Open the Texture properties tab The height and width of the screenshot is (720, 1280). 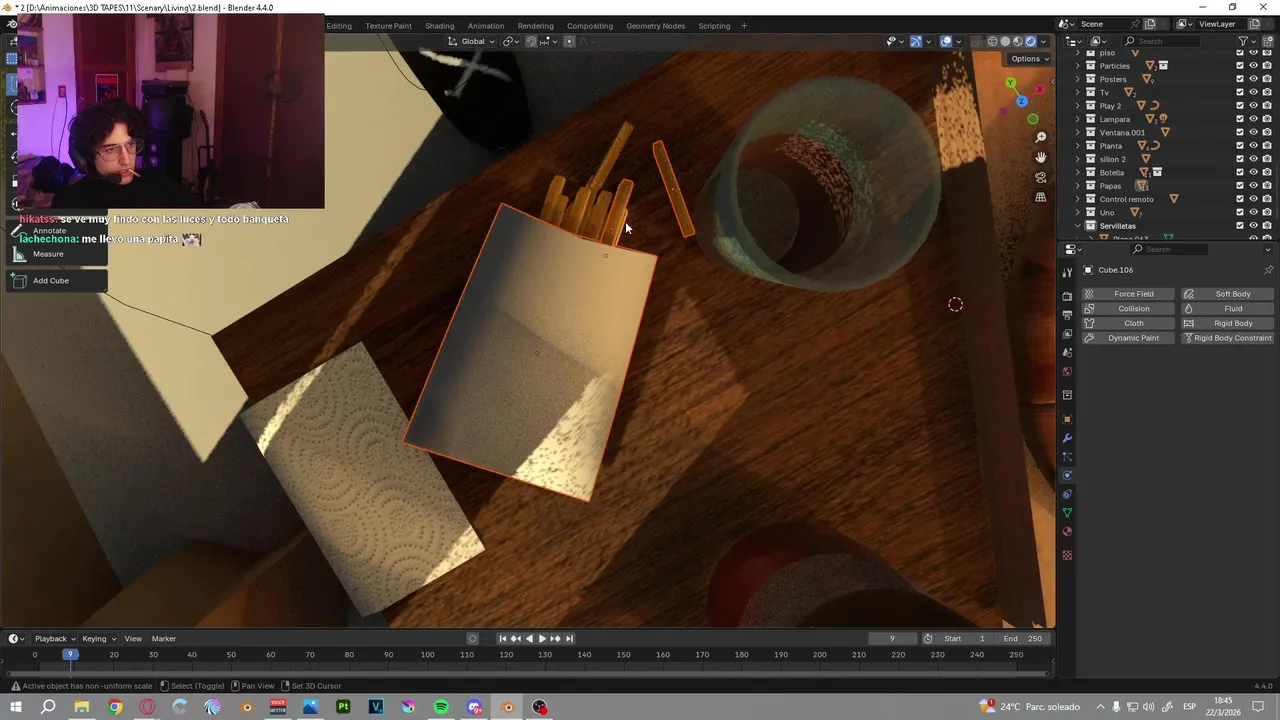click(1067, 555)
